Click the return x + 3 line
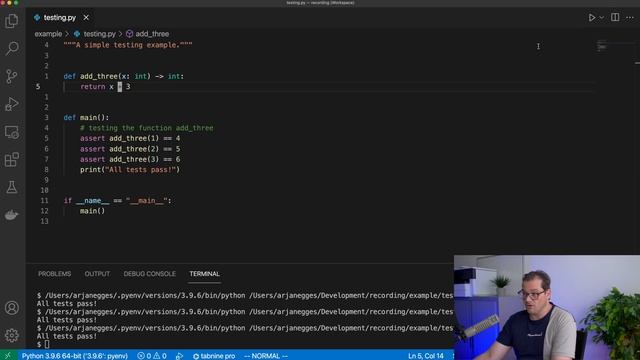 tap(105, 87)
